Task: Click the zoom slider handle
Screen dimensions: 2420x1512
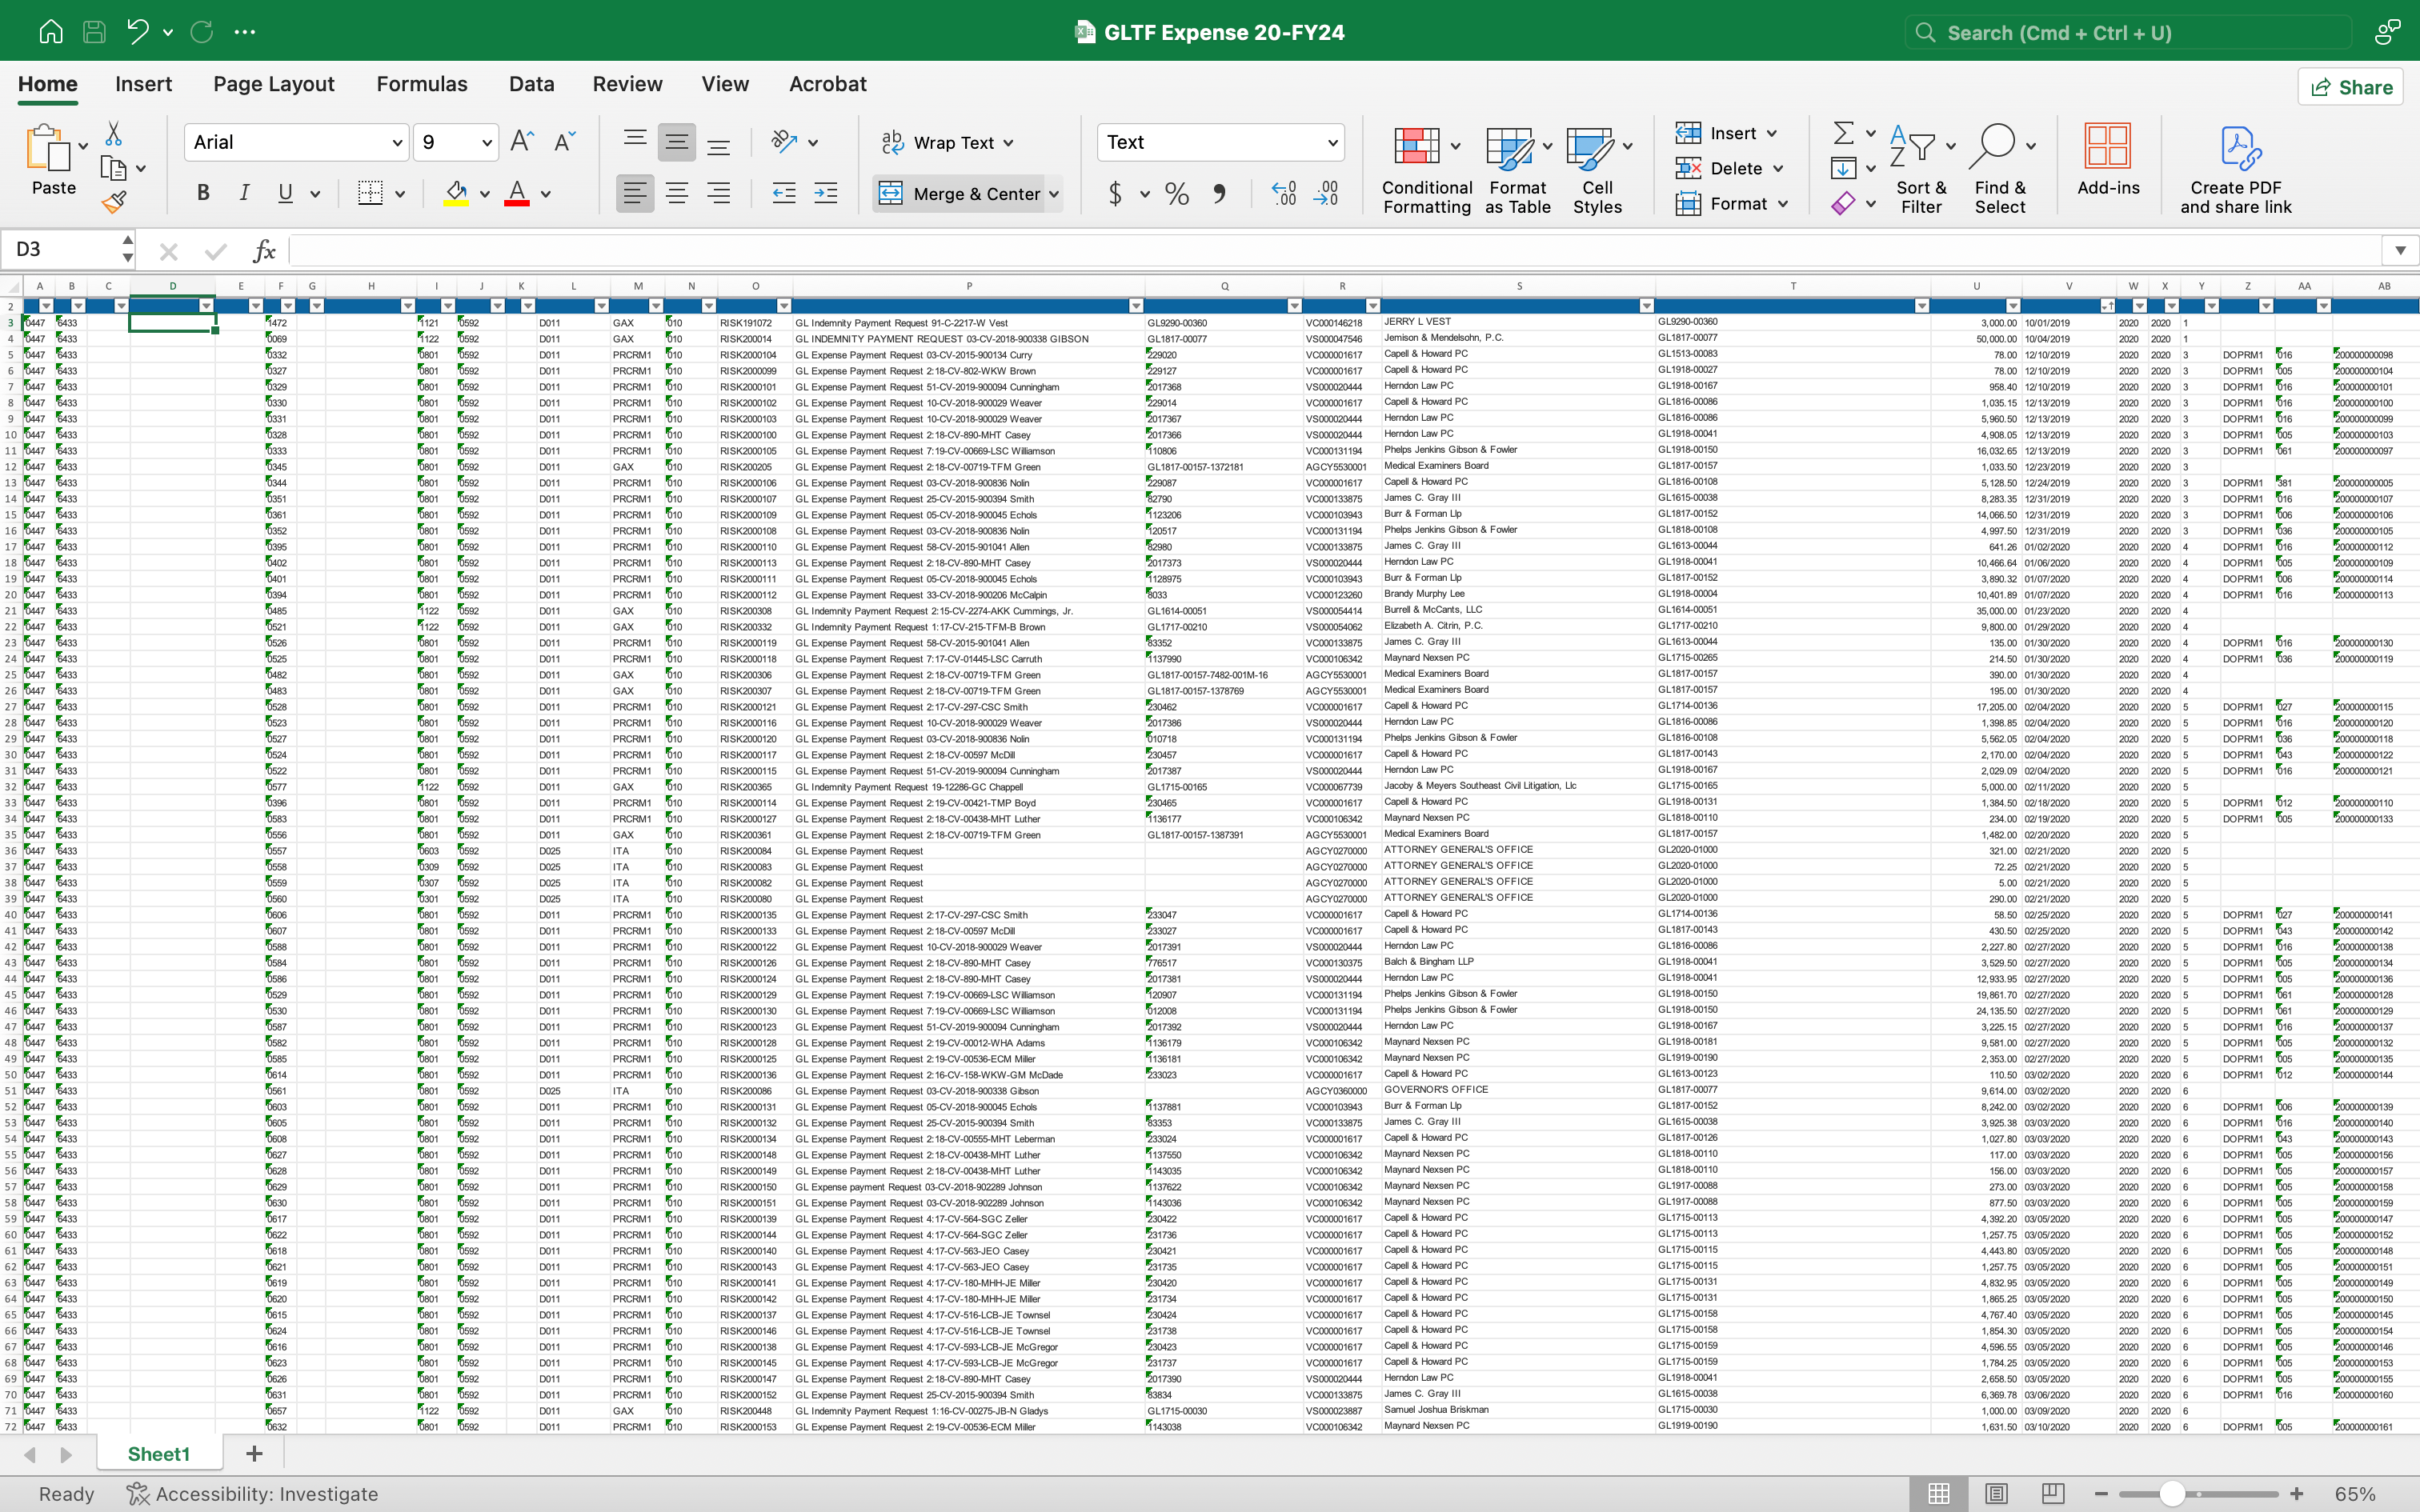Action: click(x=2171, y=1494)
